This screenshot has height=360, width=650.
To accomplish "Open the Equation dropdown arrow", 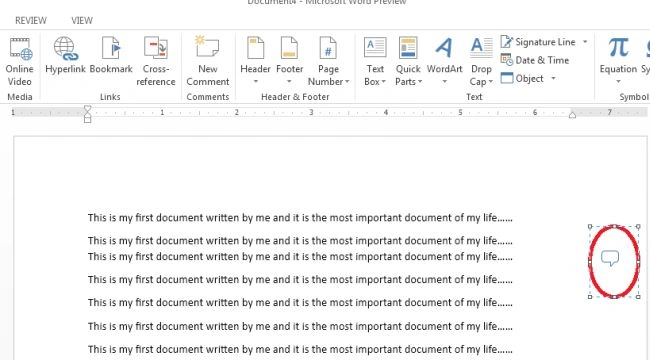I will [618, 81].
